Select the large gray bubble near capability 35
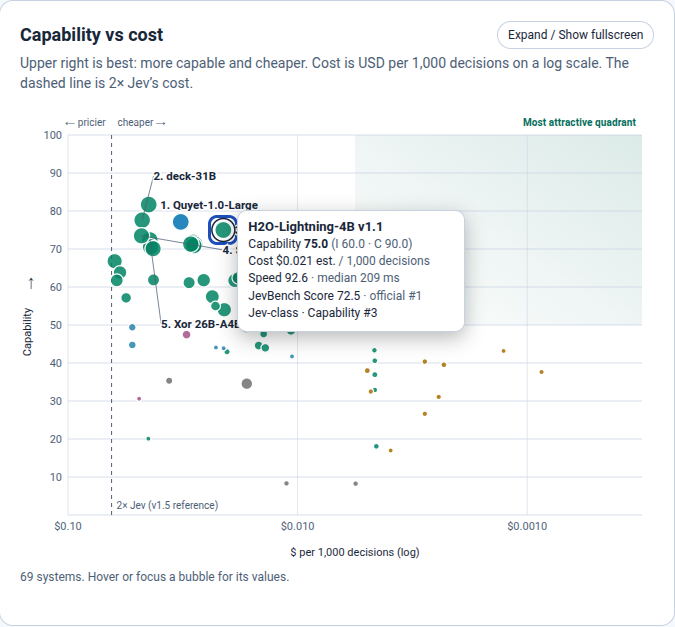 [x=247, y=384]
